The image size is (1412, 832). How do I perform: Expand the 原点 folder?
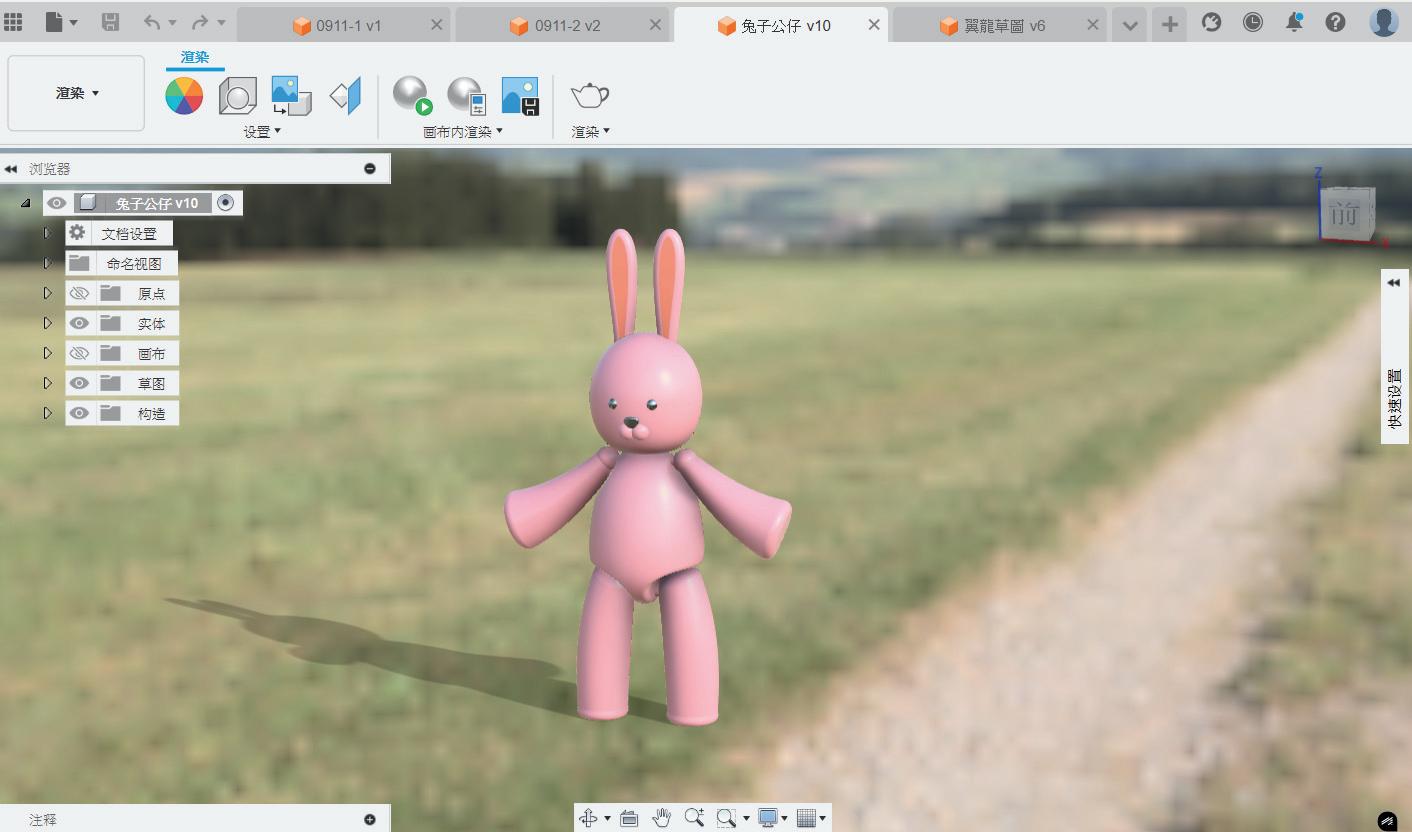point(47,293)
